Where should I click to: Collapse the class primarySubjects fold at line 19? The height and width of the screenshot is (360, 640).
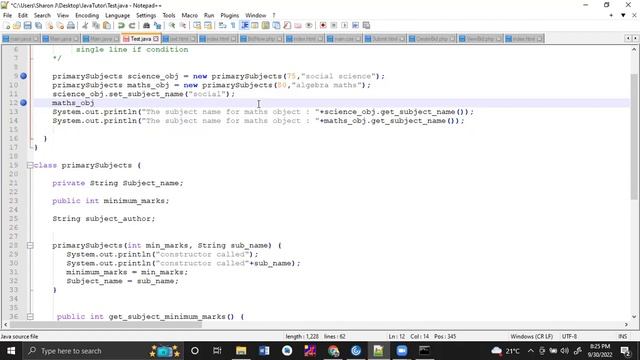point(30,165)
